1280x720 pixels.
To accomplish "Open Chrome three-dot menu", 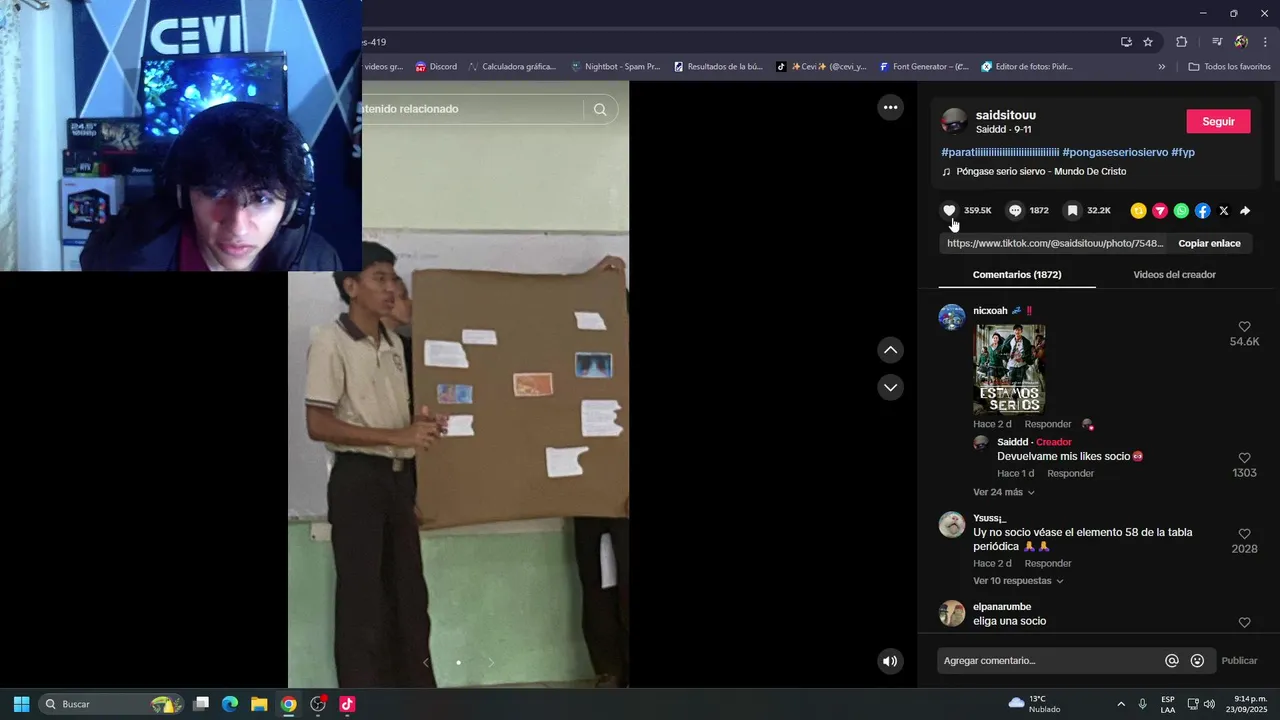I will pos(1265,42).
